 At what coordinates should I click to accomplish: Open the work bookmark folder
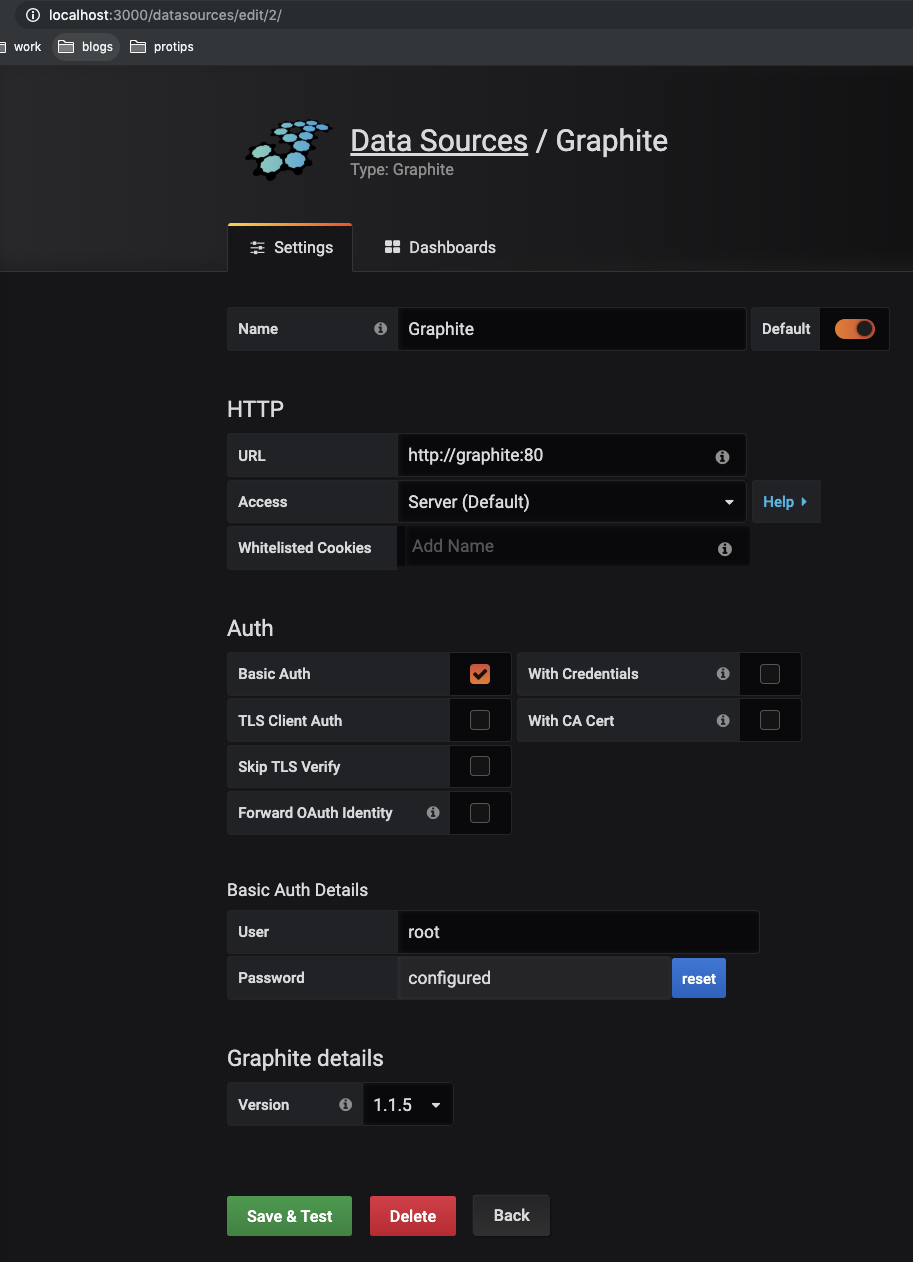(x=22, y=47)
